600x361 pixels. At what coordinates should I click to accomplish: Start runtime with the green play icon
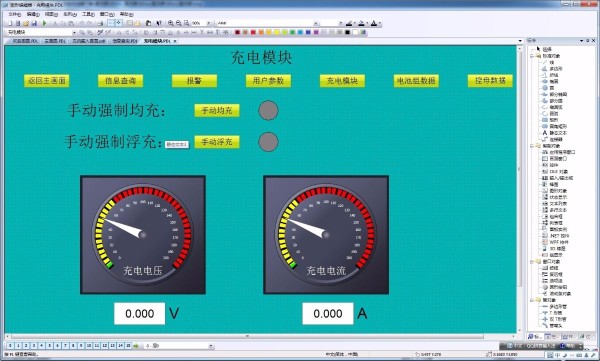coord(44,23)
